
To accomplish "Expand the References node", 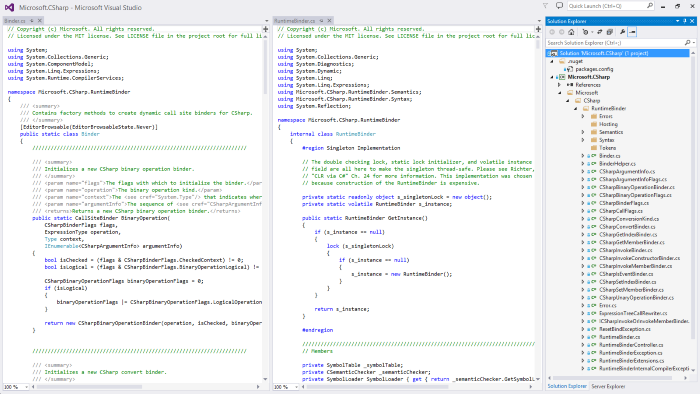I will 559,85.
